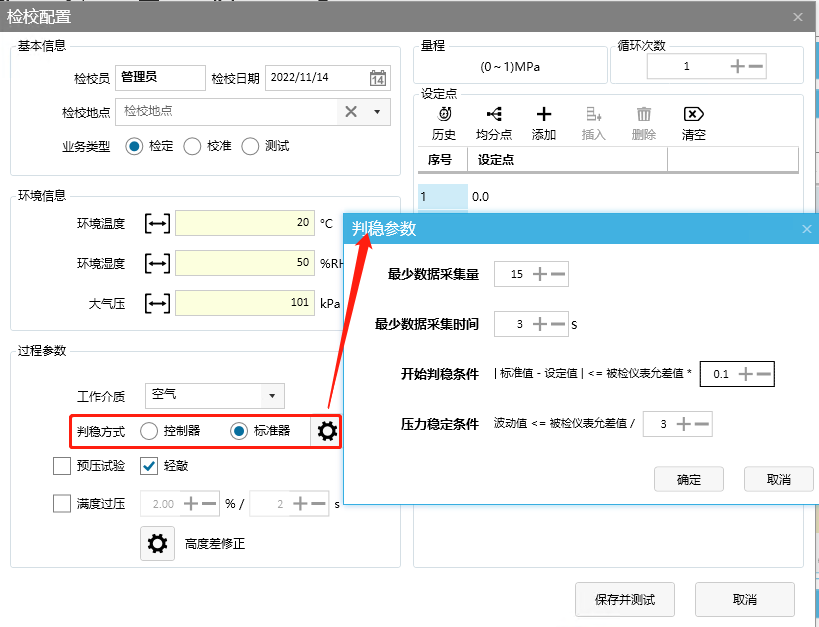Viewport: 819px width, 627px height.
Task: Click the 环境温度 range icon
Action: pyautogui.click(x=157, y=224)
